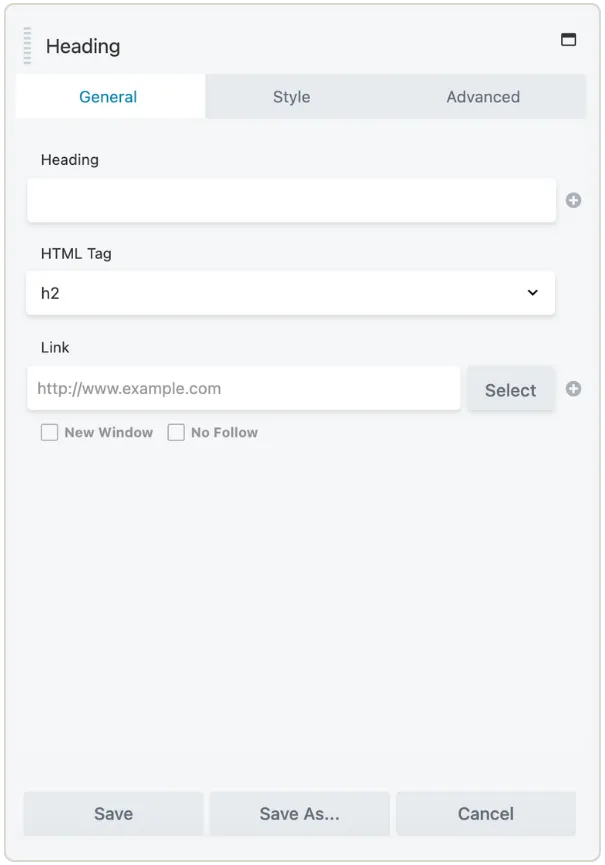Click the Save As... button
This screenshot has width=605, height=865.
[299, 813]
